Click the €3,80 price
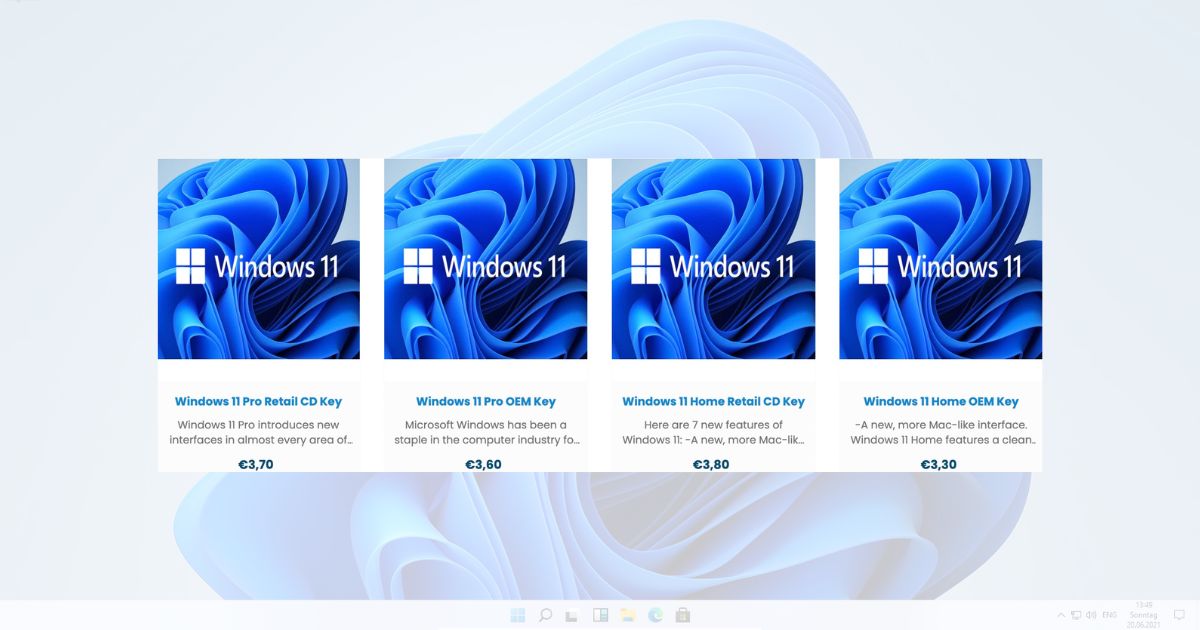The height and width of the screenshot is (630, 1200). [x=711, y=464]
